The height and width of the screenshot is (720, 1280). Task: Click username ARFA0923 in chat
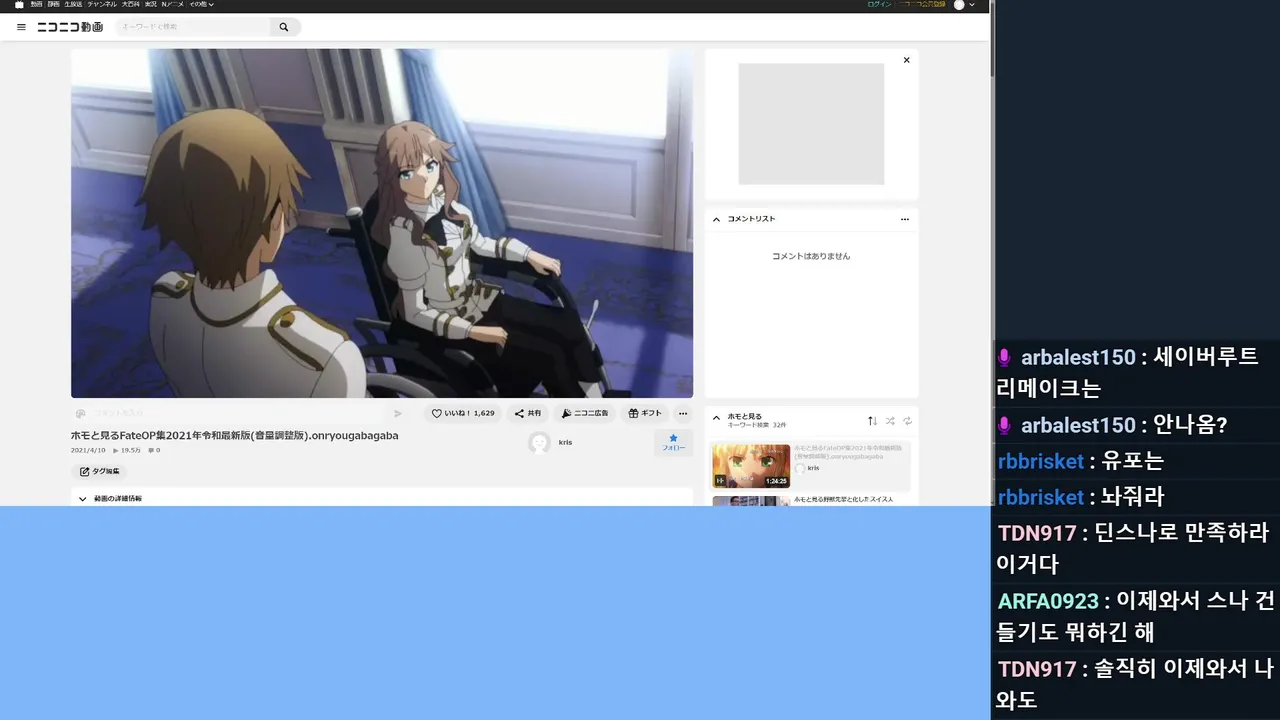1048,601
